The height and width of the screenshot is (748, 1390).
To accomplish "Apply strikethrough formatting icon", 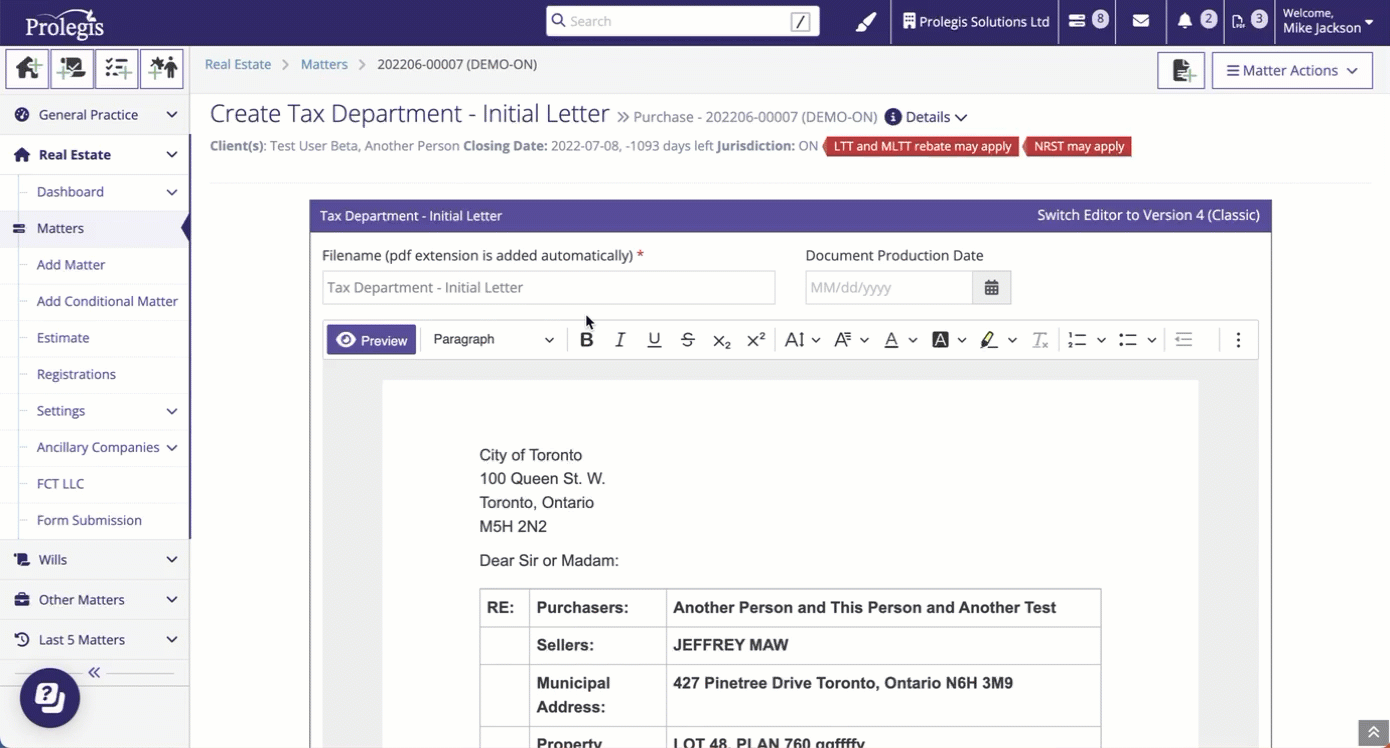I will [x=688, y=340].
